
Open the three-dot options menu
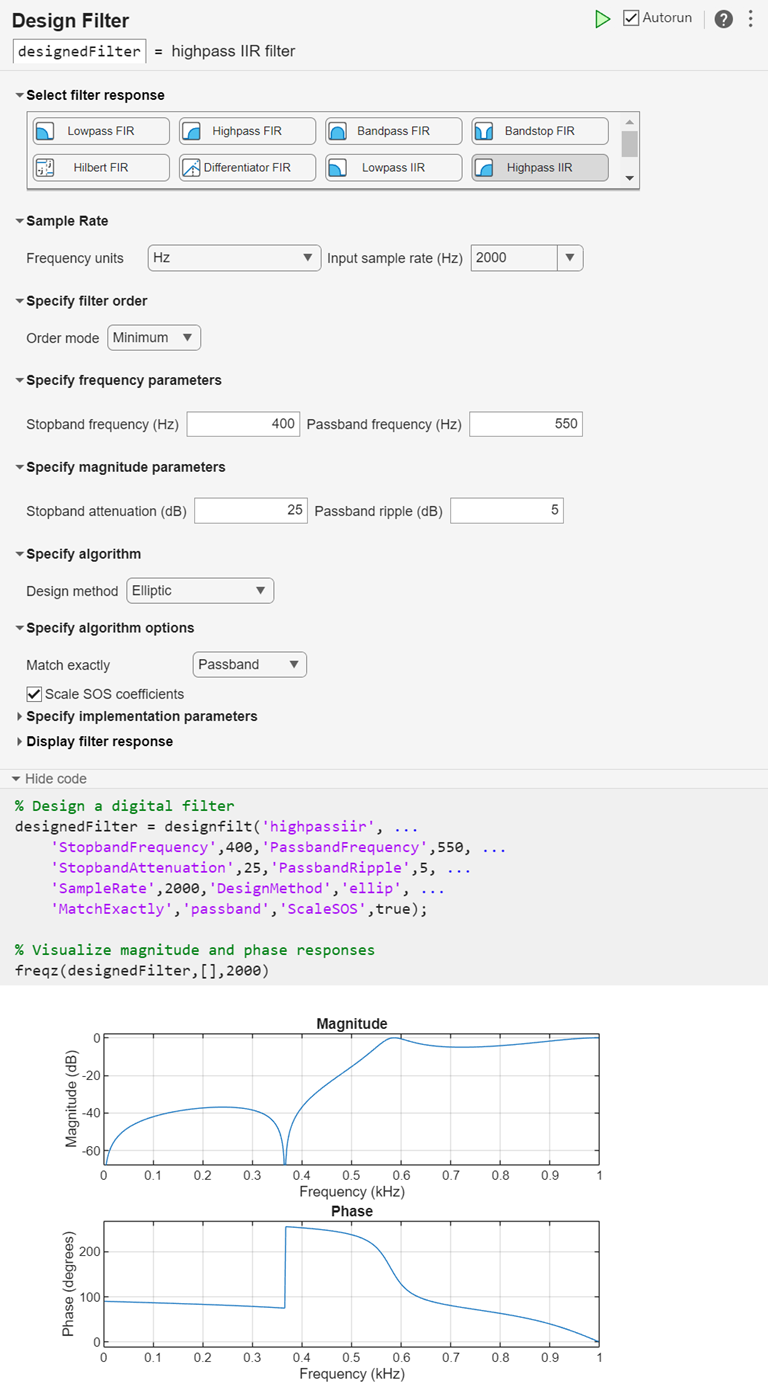(751, 18)
